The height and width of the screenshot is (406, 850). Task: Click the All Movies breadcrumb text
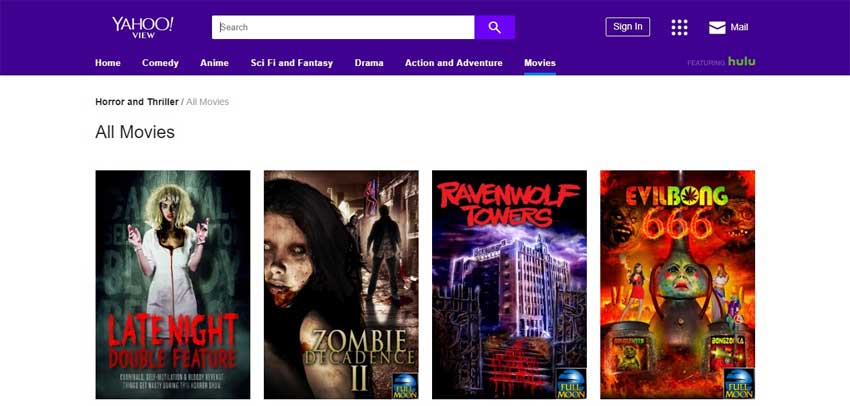tap(208, 101)
